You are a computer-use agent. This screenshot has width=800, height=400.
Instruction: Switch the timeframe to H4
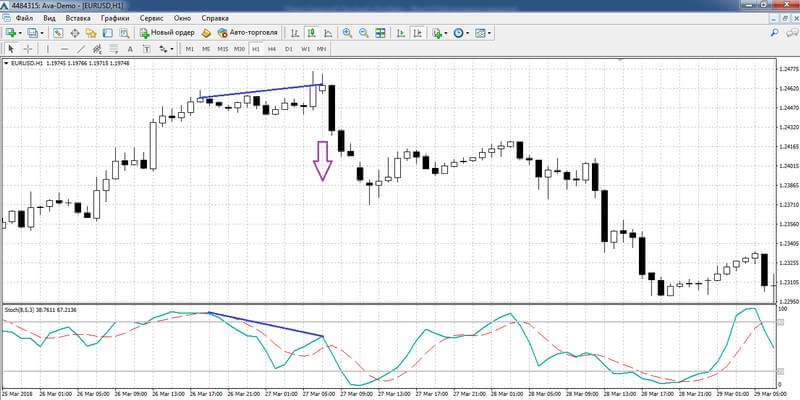[272, 49]
